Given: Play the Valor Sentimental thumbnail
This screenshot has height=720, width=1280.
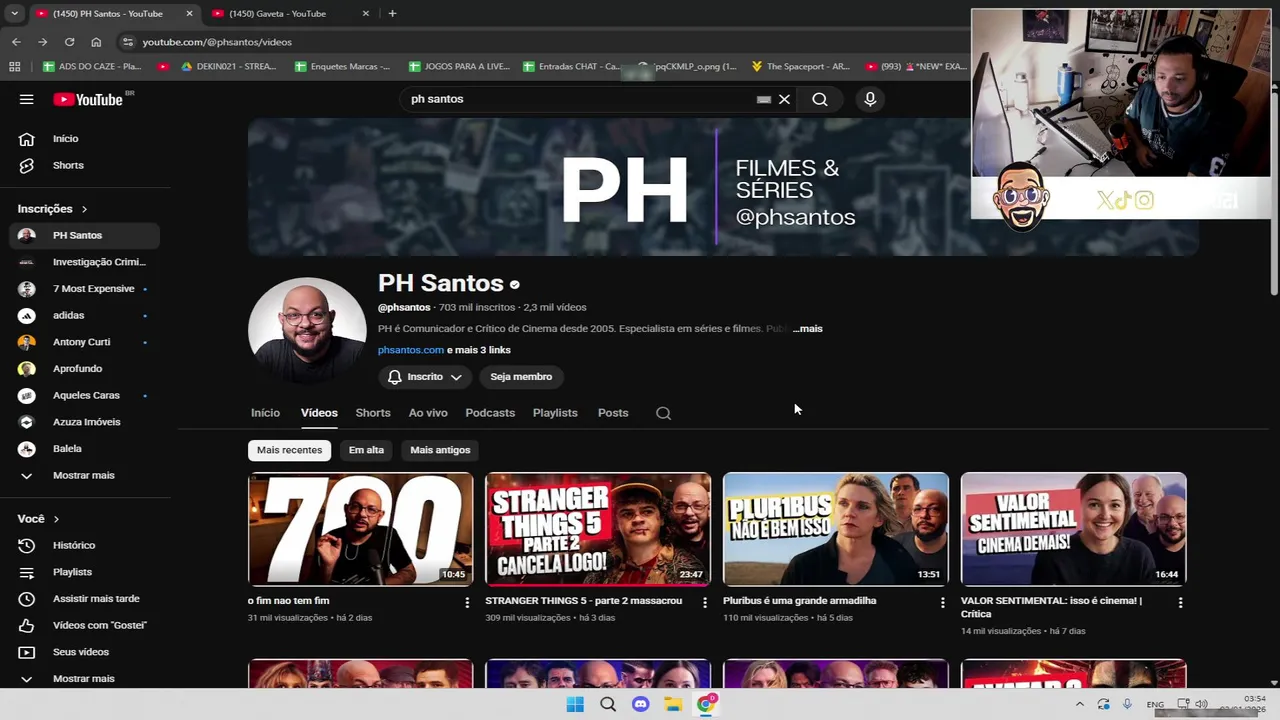Looking at the screenshot, I should [1073, 529].
